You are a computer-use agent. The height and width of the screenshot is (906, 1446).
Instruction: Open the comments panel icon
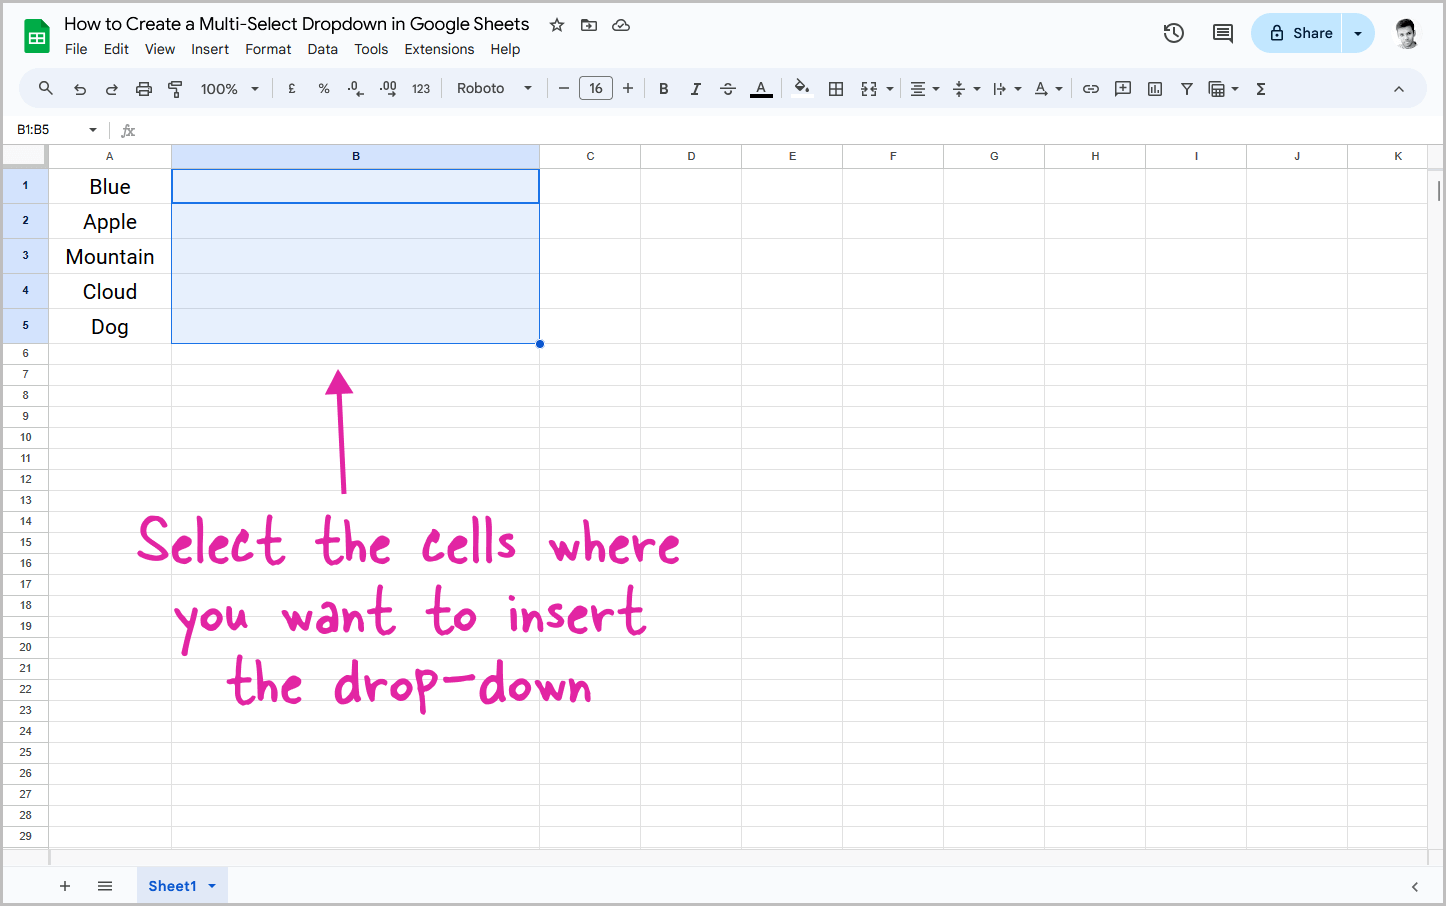pos(1222,33)
